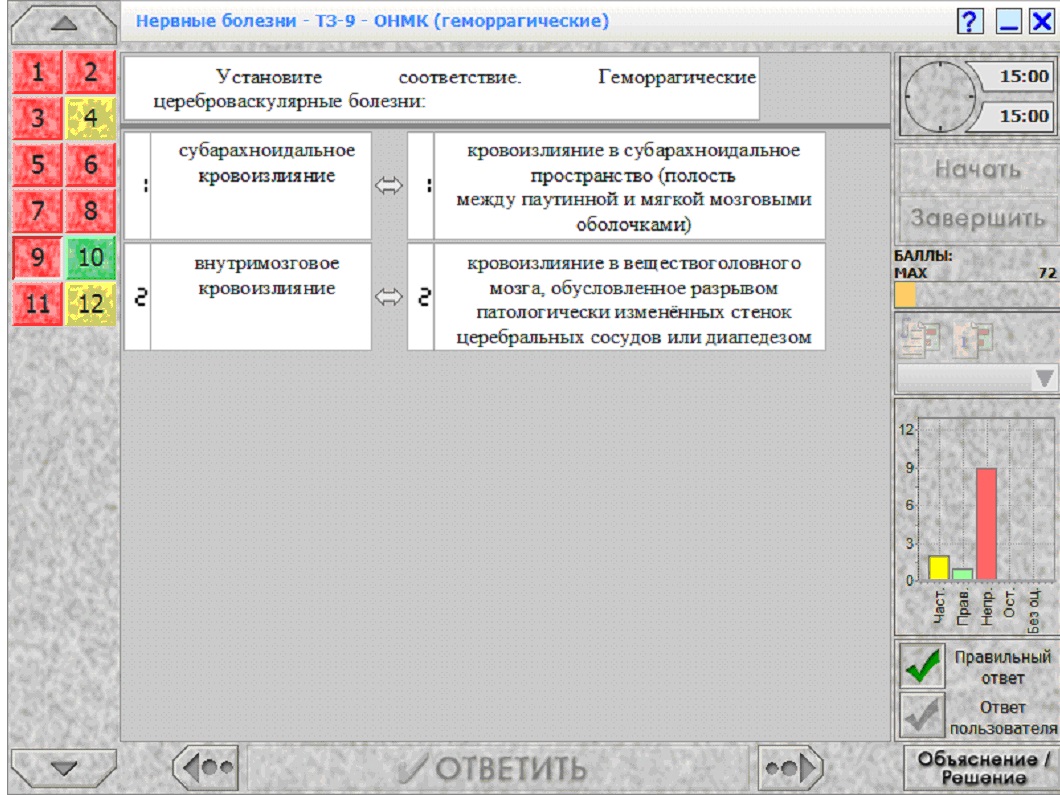
Task: Click match arrow of the субарахноидальное row
Action: tap(389, 186)
